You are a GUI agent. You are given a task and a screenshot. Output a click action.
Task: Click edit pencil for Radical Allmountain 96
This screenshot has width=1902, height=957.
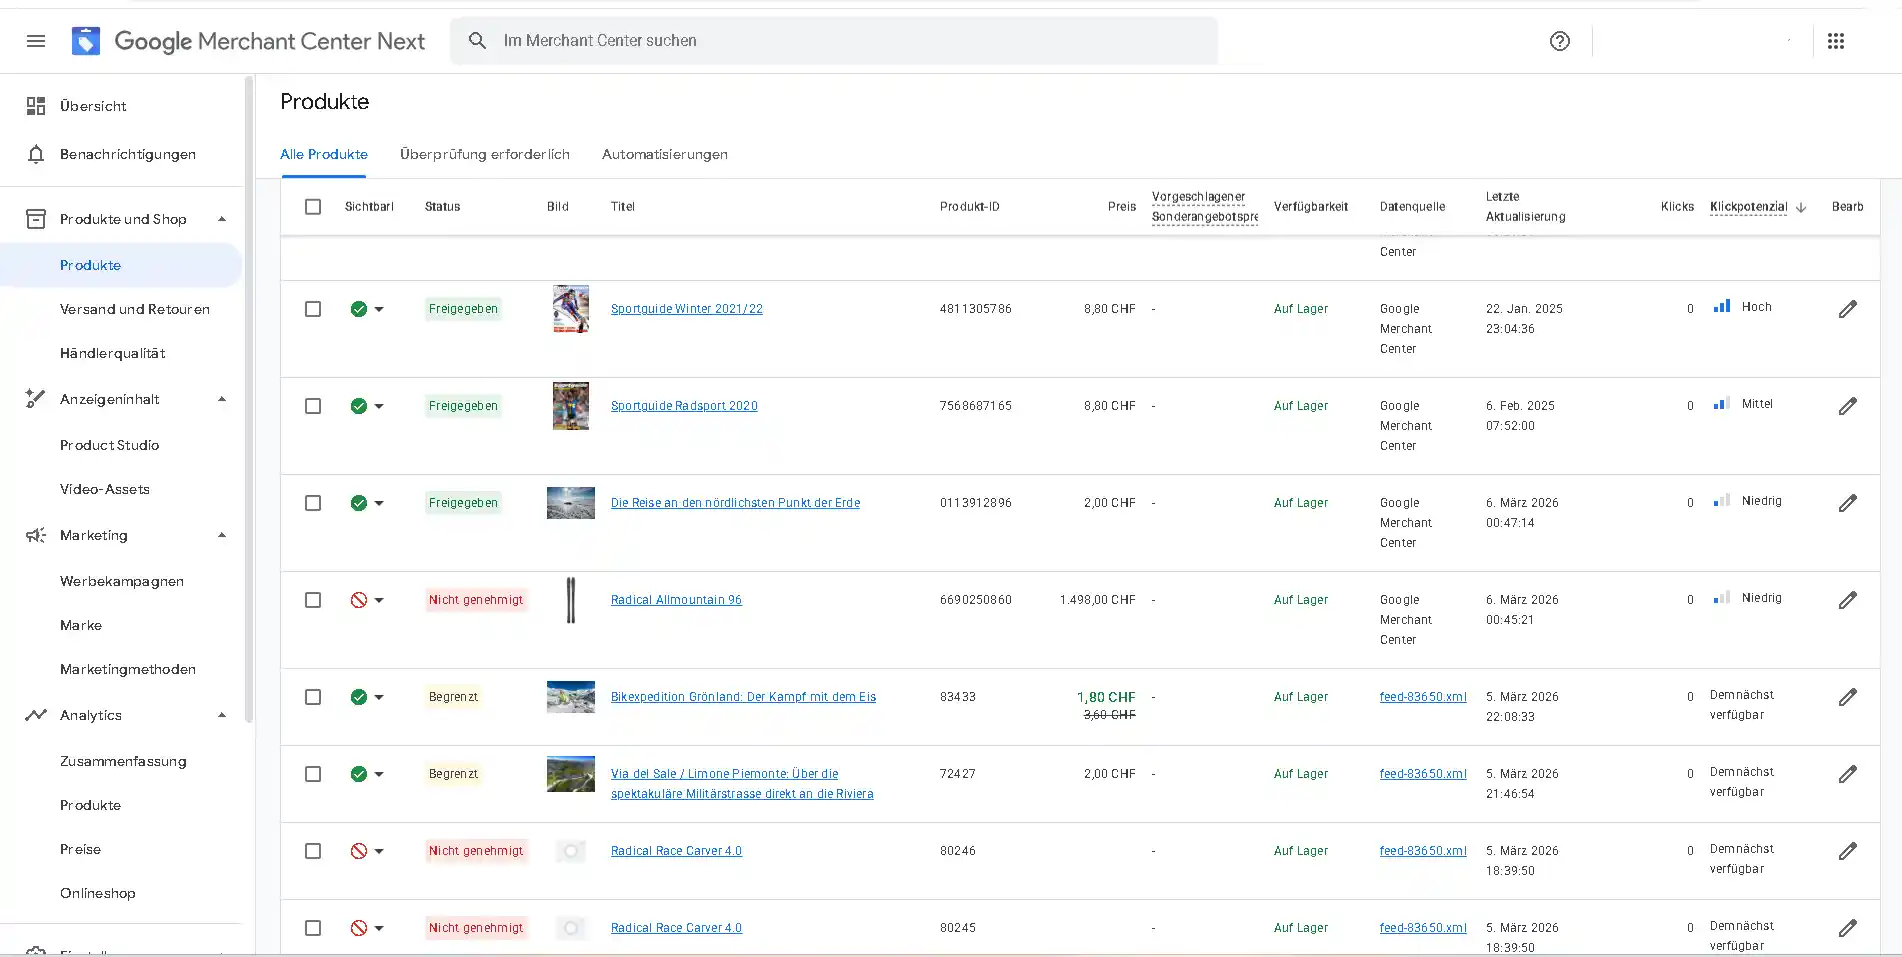pos(1847,600)
